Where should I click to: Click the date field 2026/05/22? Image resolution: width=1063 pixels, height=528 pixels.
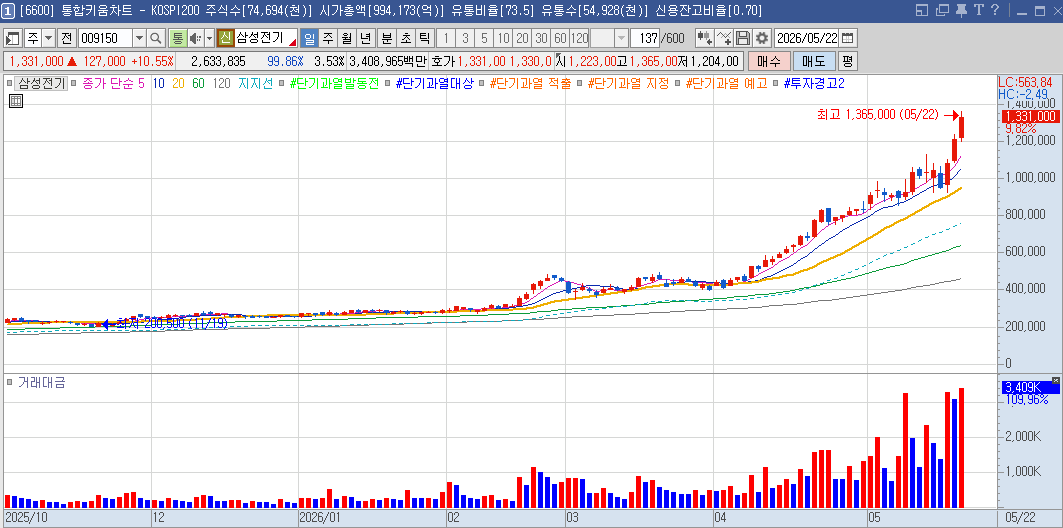coord(807,38)
